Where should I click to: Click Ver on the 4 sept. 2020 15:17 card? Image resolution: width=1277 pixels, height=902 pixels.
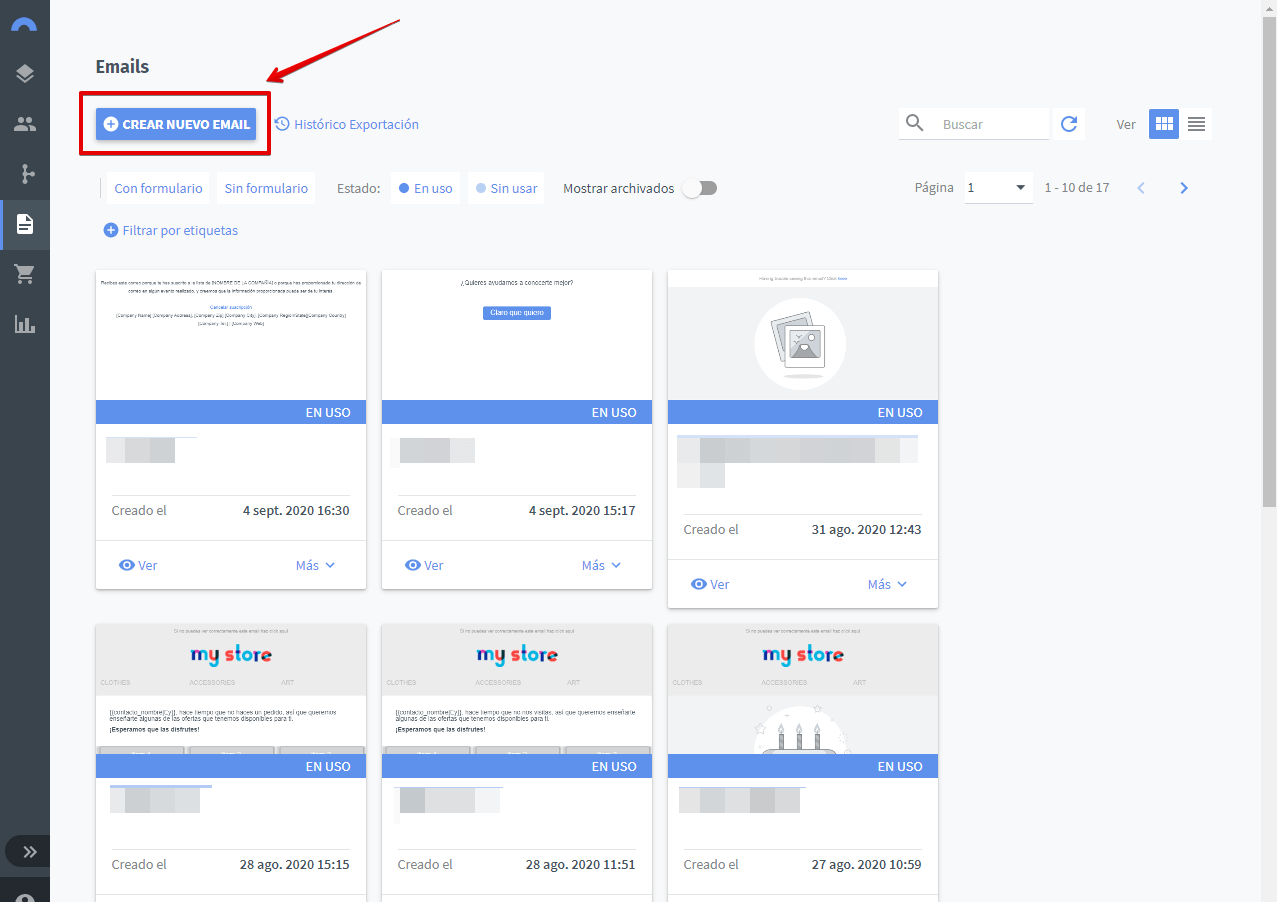424,565
